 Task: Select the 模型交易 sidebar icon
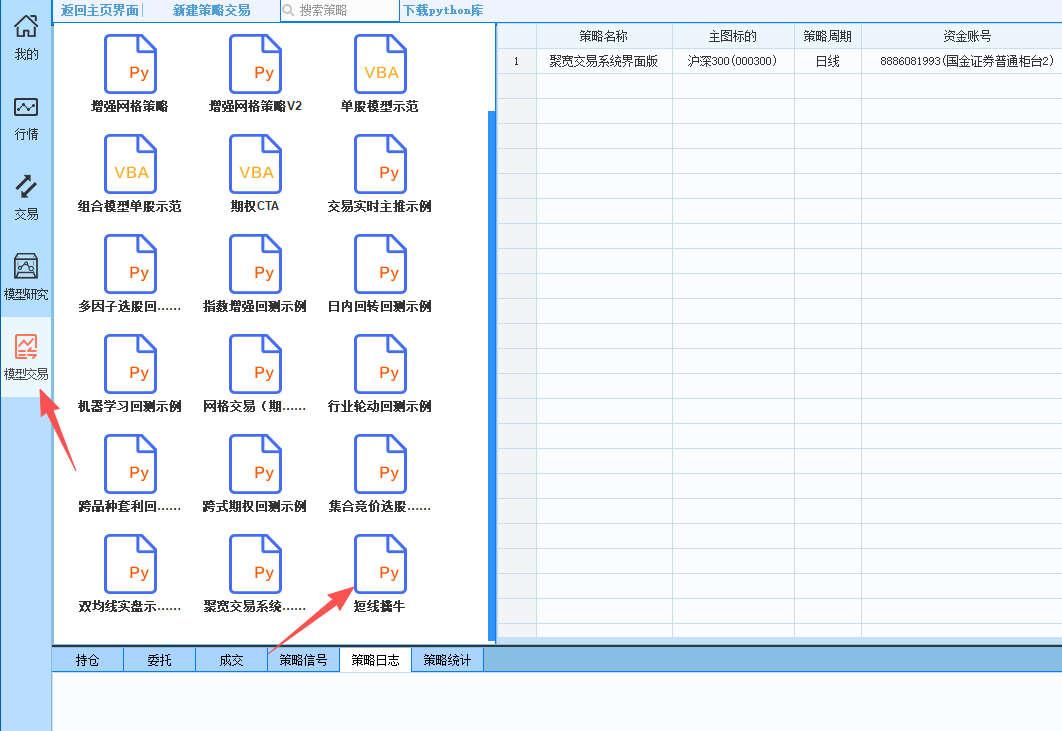click(x=26, y=358)
